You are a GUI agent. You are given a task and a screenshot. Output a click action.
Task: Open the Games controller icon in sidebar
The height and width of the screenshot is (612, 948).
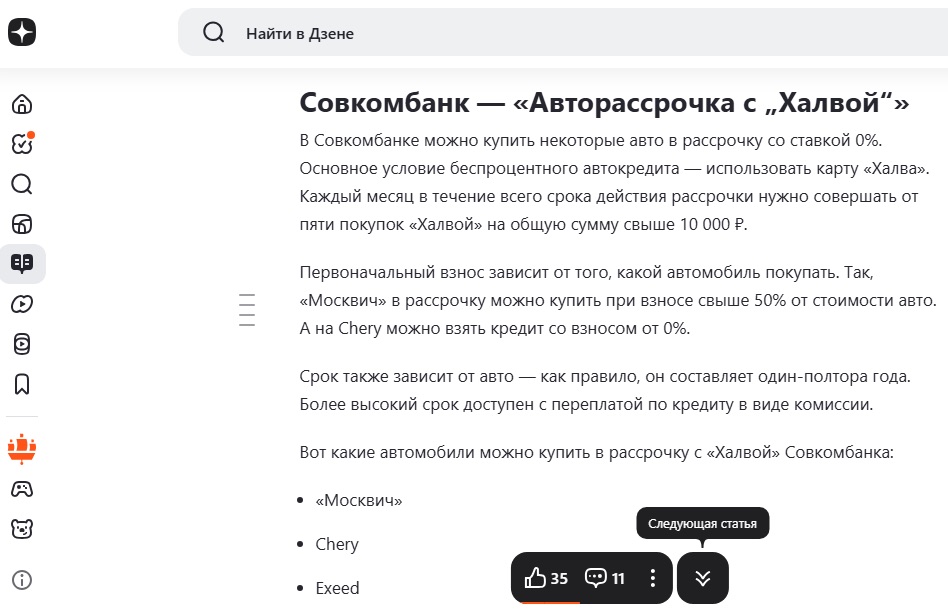click(x=22, y=489)
